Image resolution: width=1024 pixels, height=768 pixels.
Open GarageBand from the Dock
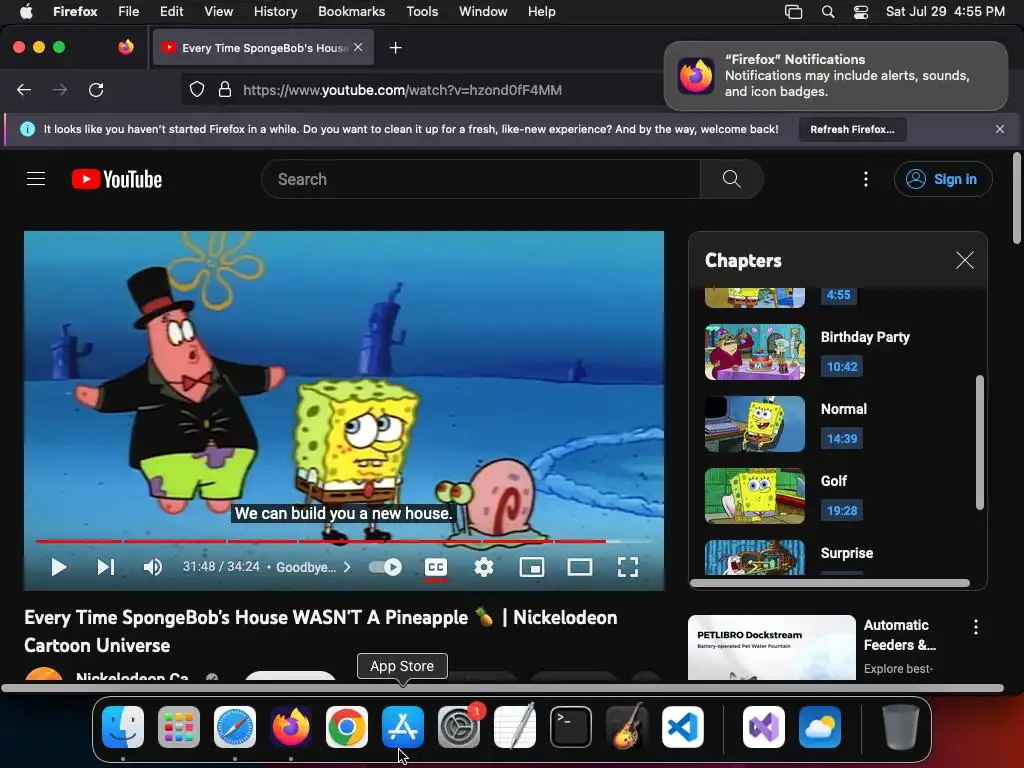tap(627, 726)
